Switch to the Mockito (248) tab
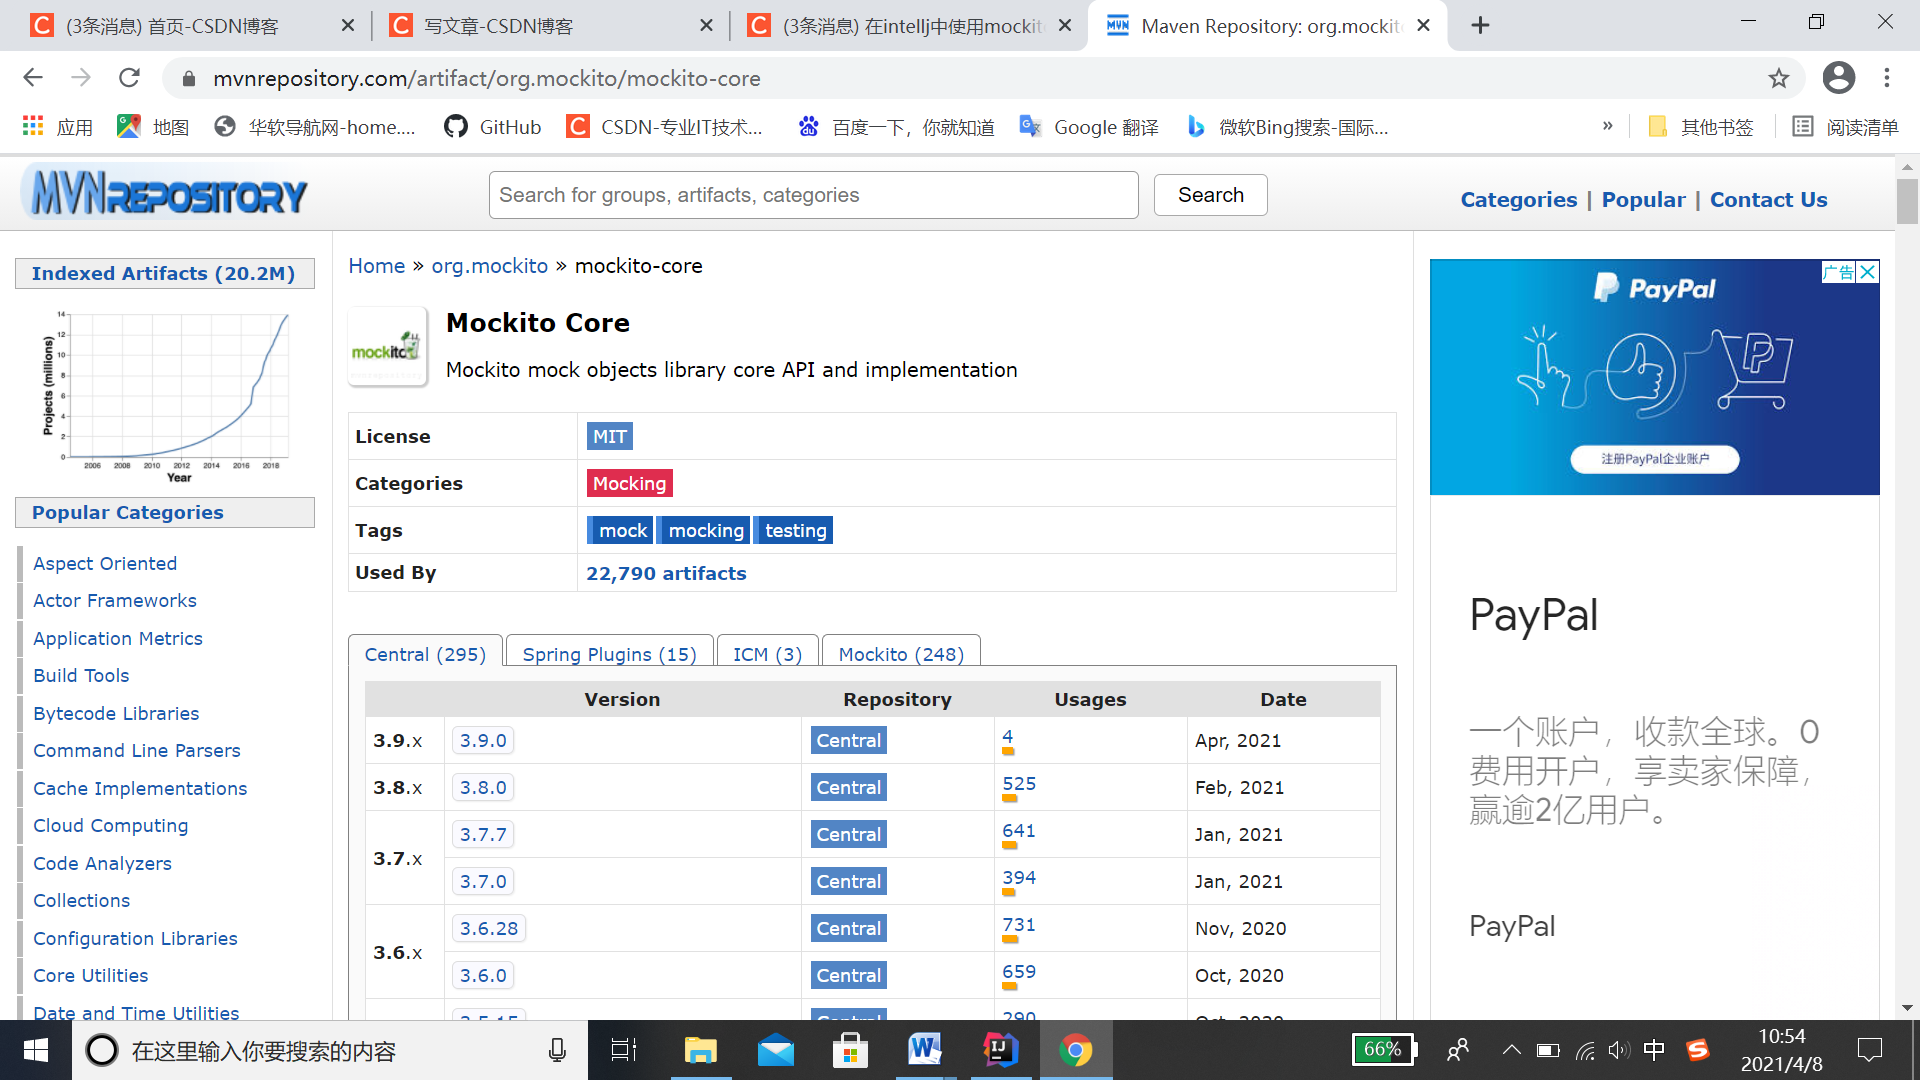 point(900,653)
